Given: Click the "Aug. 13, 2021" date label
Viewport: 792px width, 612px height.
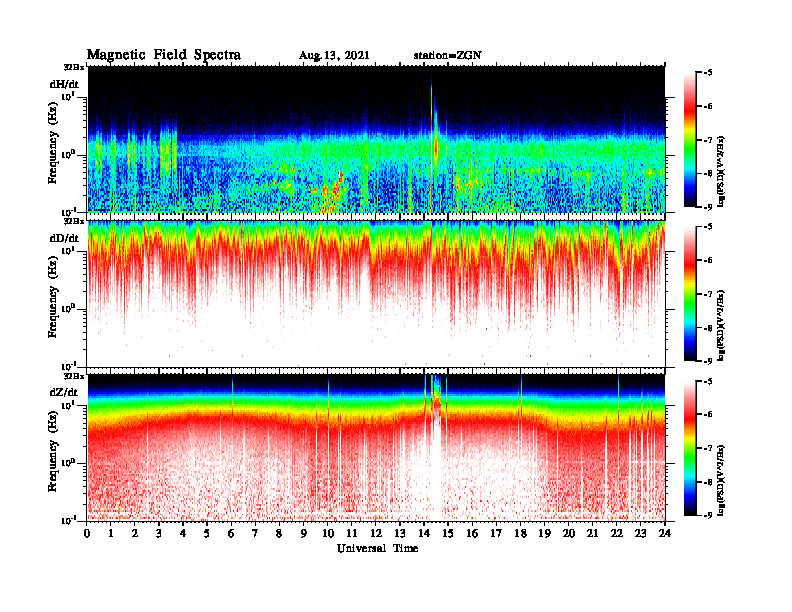Looking at the screenshot, I should click(334, 56).
